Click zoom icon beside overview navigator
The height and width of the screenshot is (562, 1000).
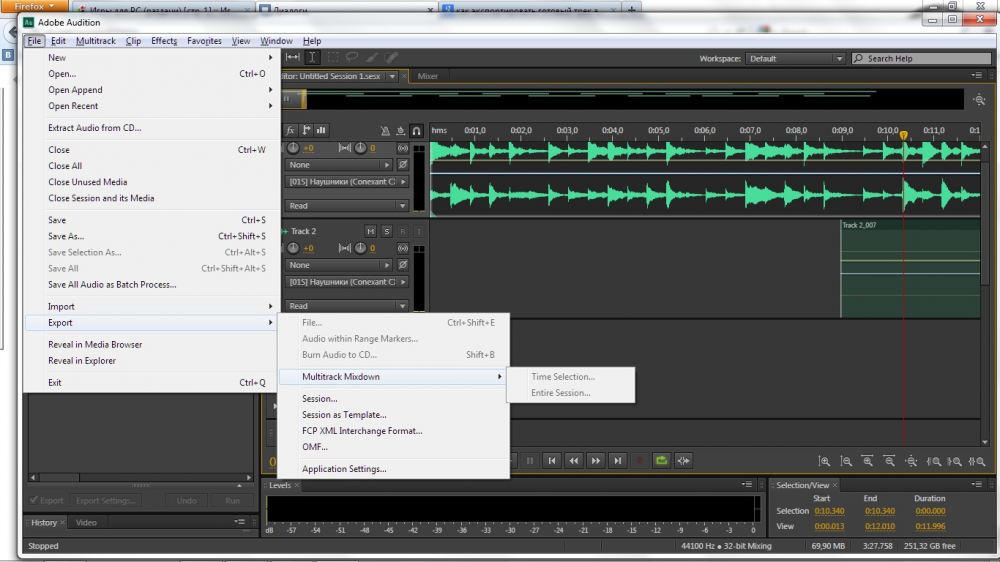coord(980,100)
